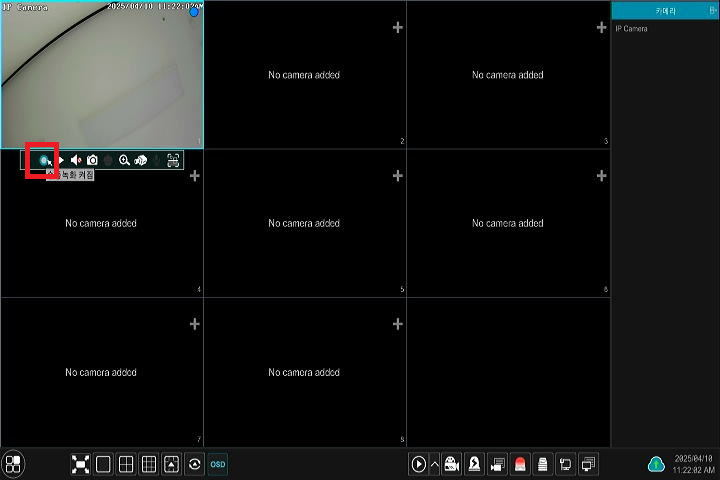Add a camera to window 3
This screenshot has height=480, width=720.
tap(601, 28)
